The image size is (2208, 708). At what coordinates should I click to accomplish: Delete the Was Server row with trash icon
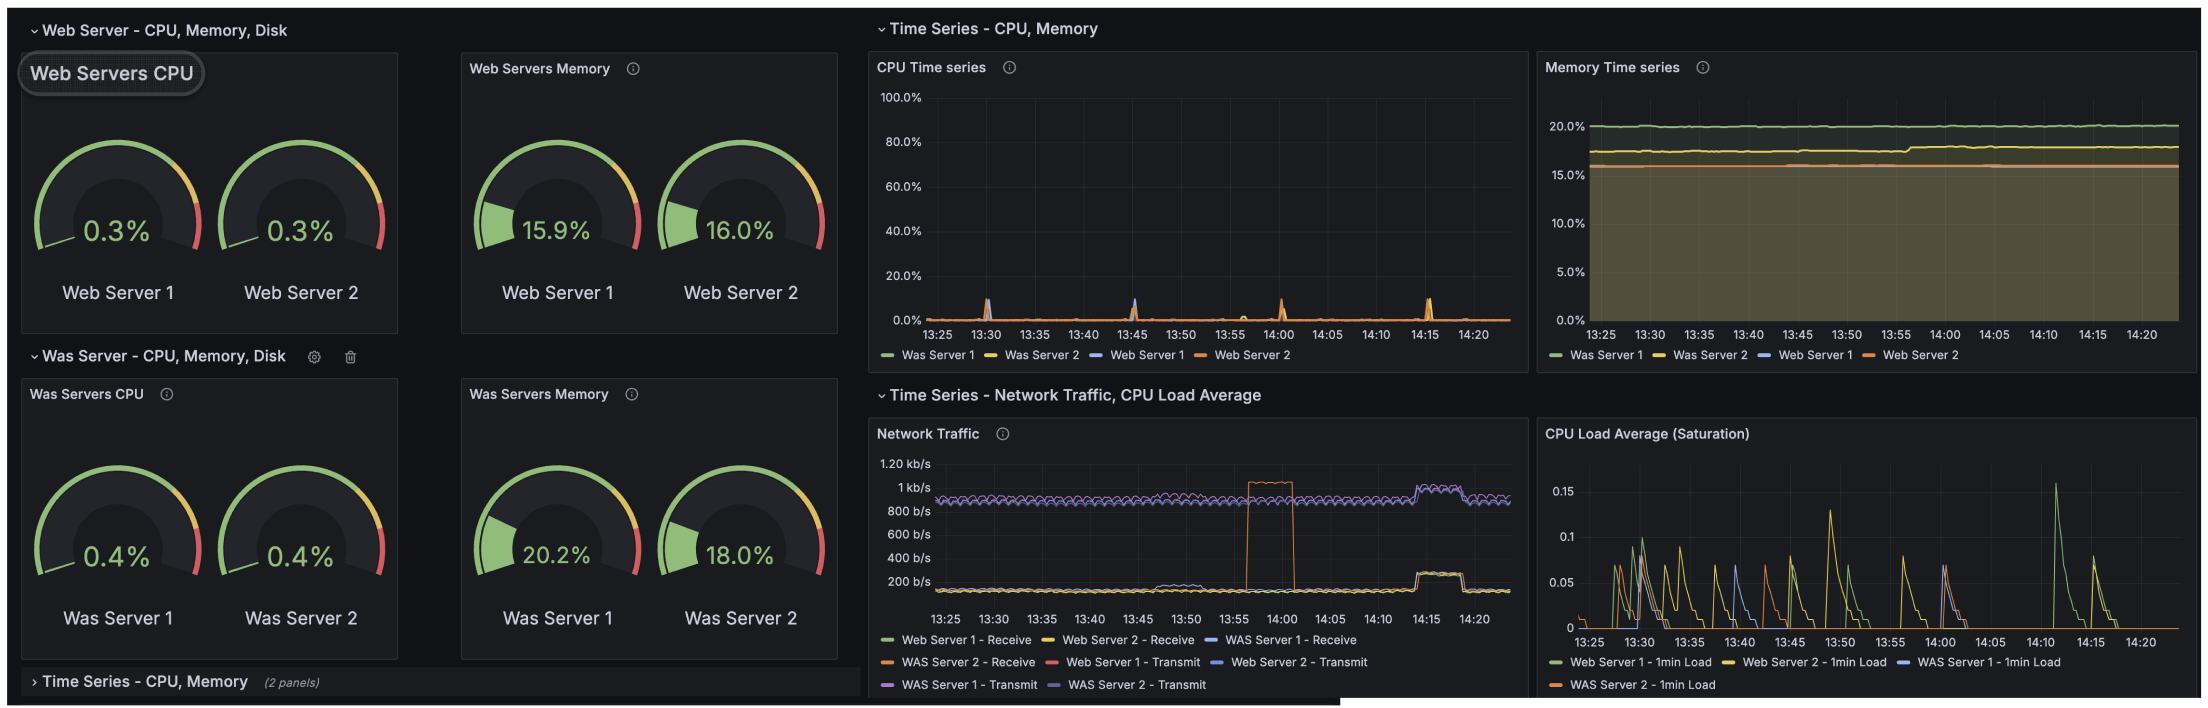(x=350, y=357)
